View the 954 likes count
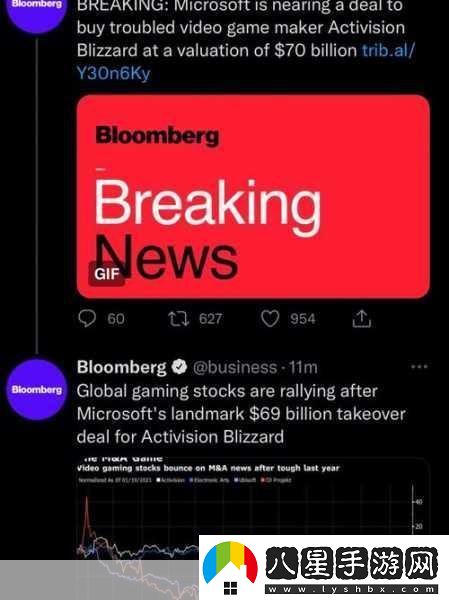The width and height of the screenshot is (449, 600). (302, 319)
